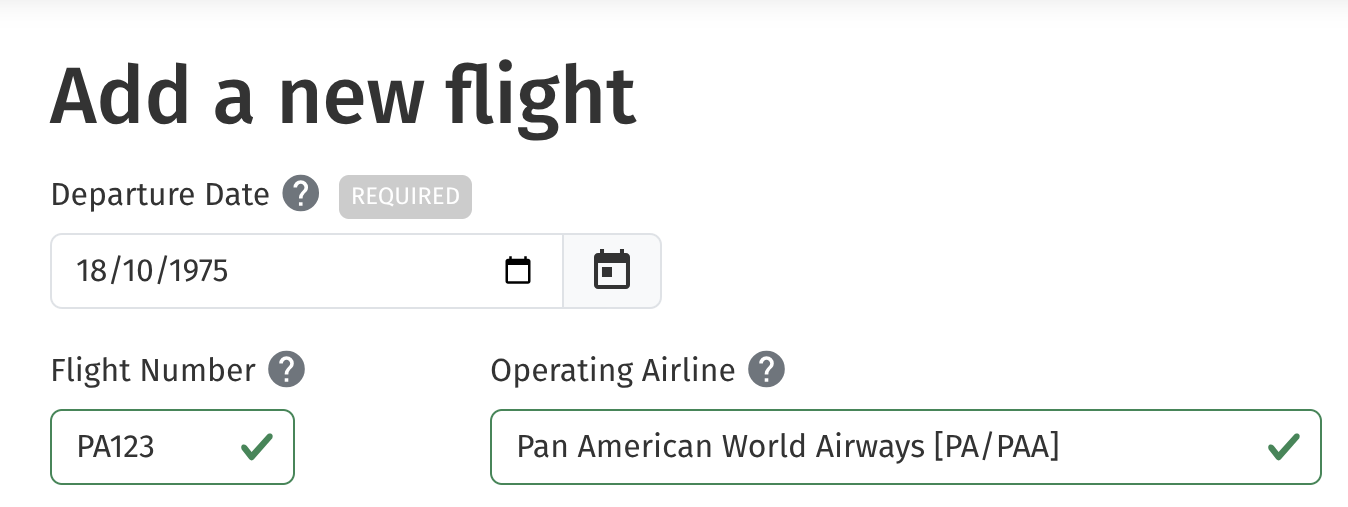Select the day segment 18 in the date

(x=92, y=271)
